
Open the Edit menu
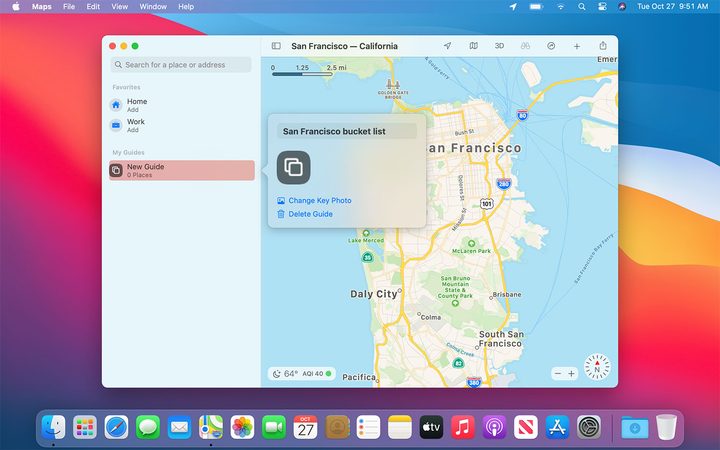tap(93, 6)
